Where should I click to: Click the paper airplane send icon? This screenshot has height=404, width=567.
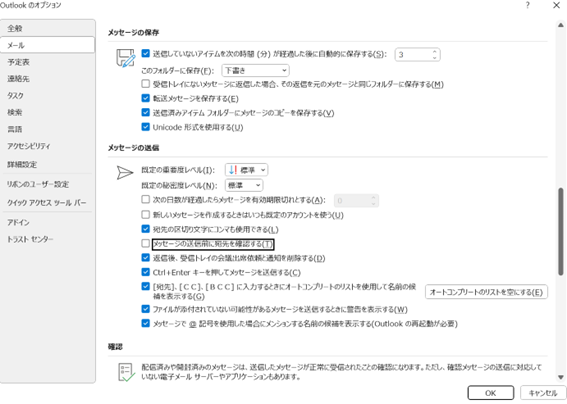tap(125, 173)
